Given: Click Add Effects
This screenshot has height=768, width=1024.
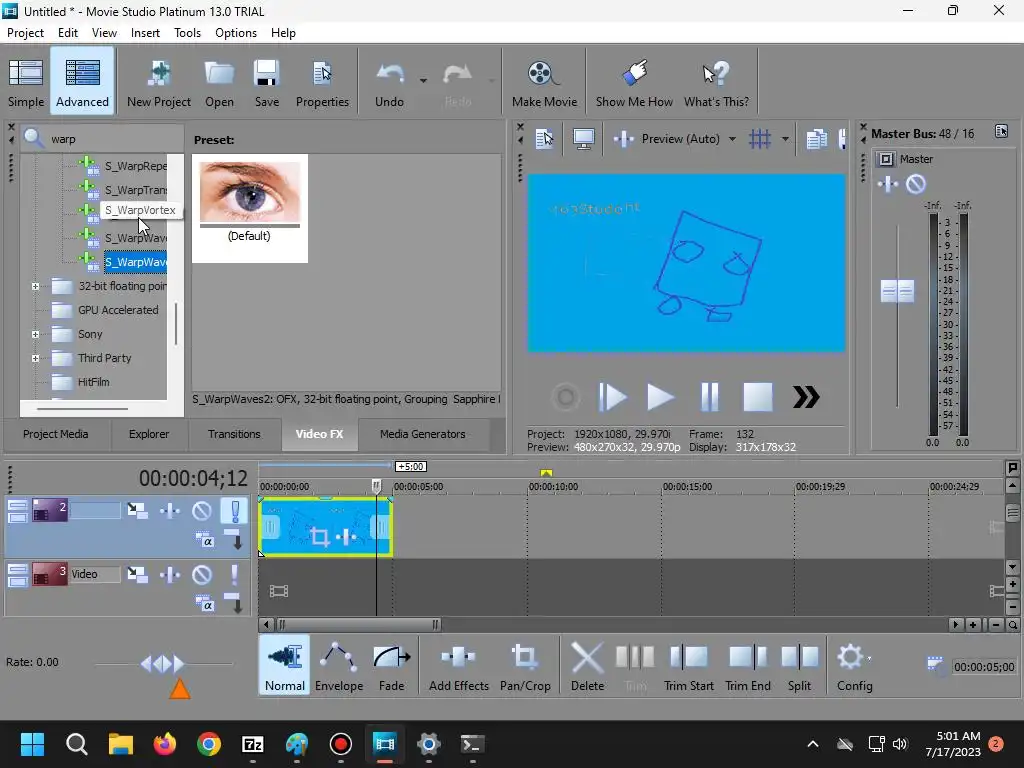Looking at the screenshot, I should (x=458, y=665).
